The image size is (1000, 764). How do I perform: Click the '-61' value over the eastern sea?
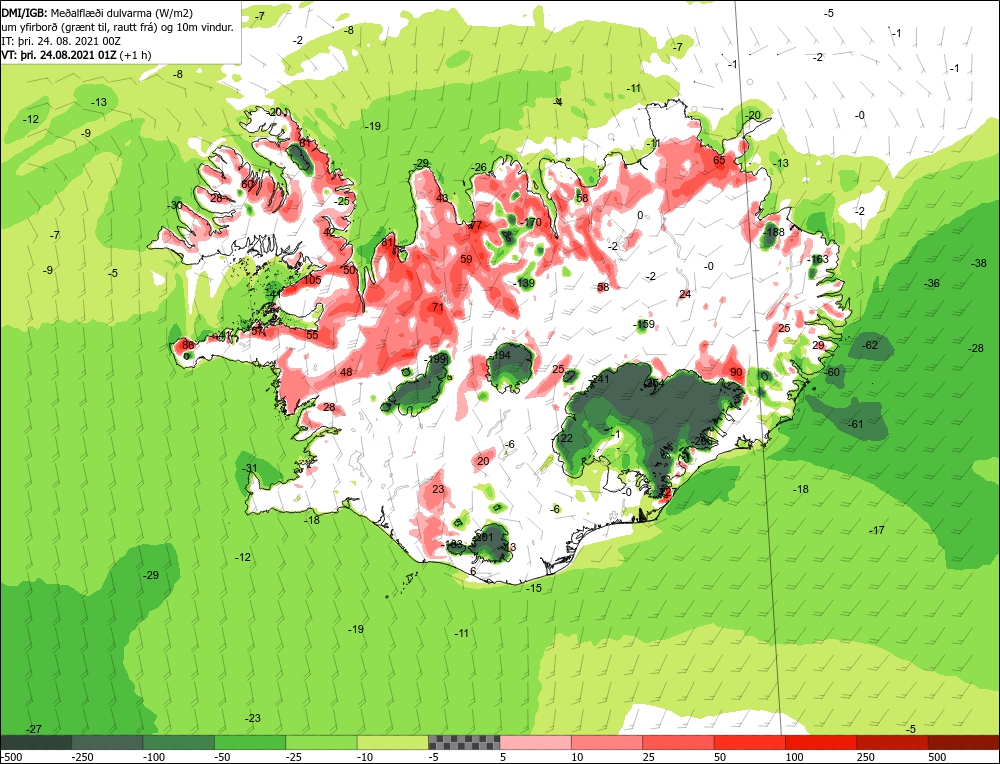(x=855, y=424)
